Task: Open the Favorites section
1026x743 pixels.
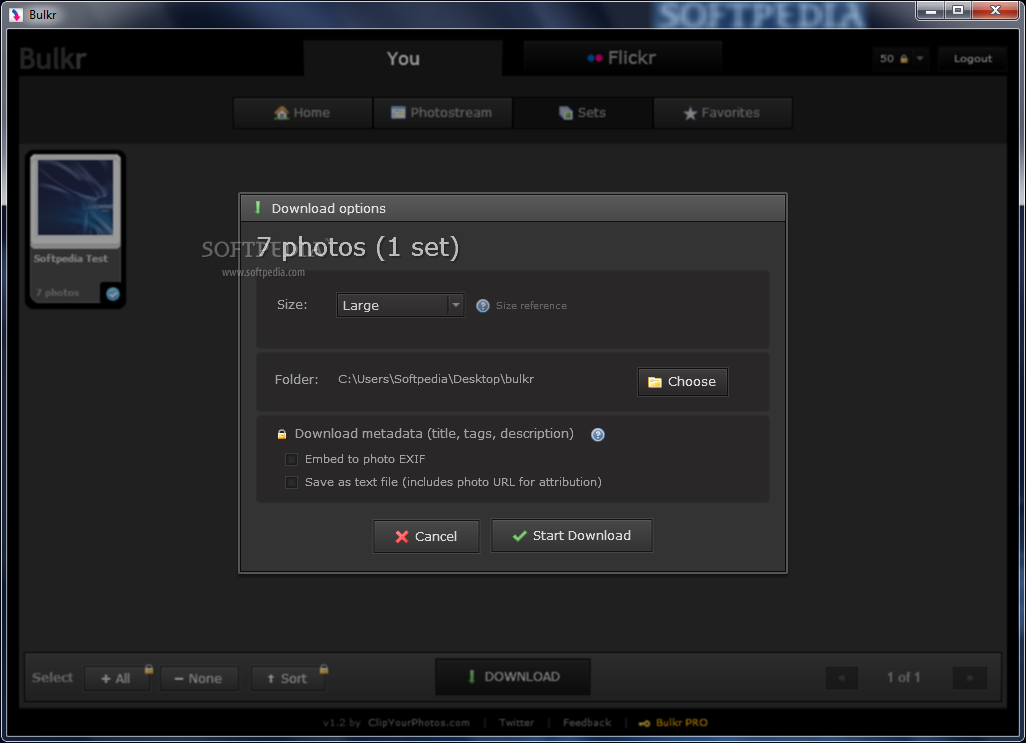Action: click(722, 112)
